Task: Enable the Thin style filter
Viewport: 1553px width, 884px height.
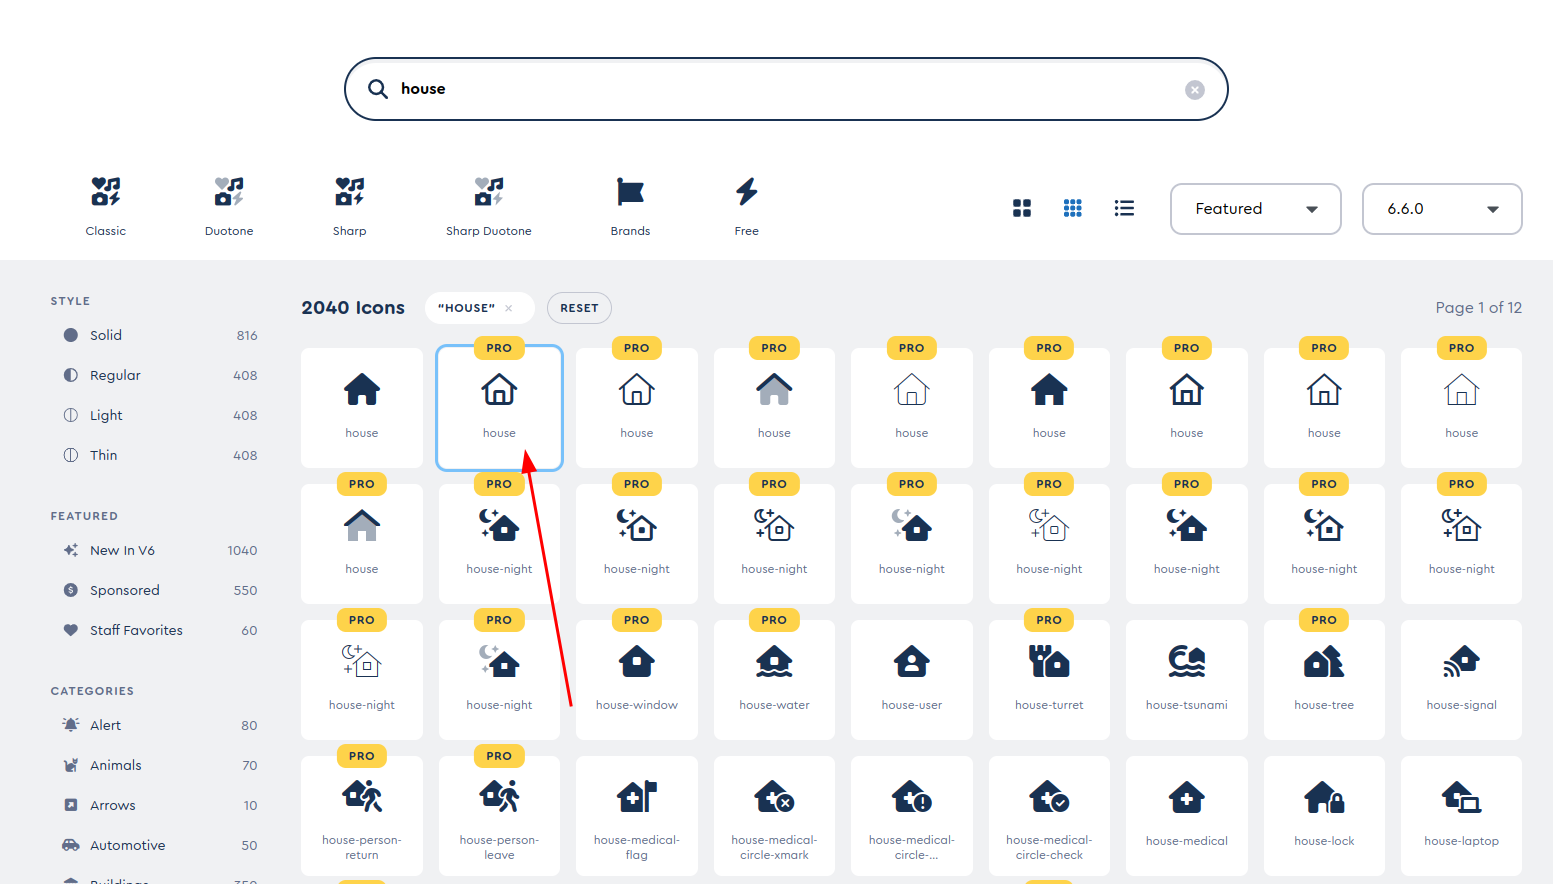Action: click(103, 455)
